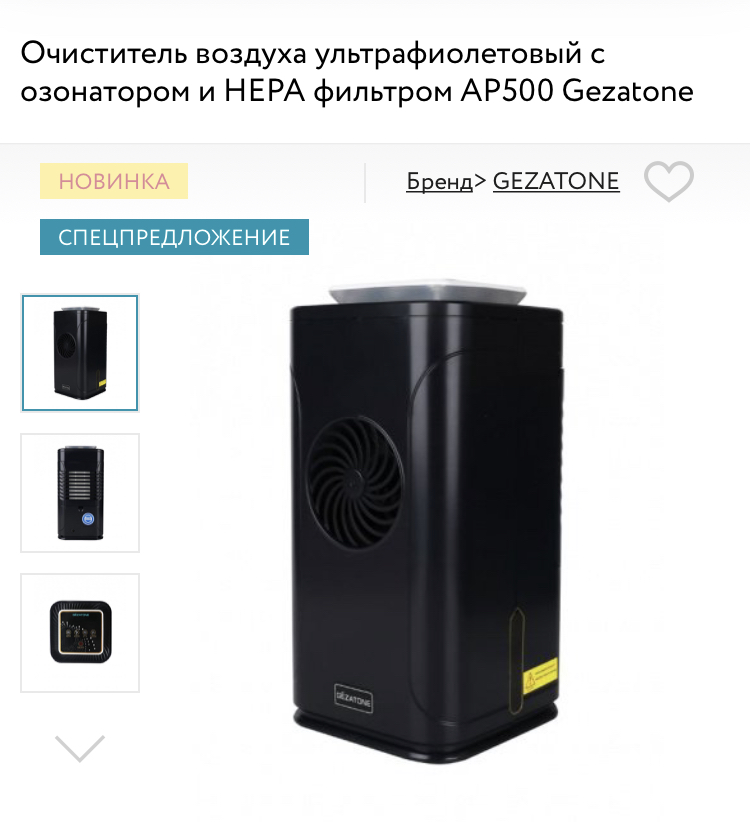The image size is (750, 822).
Task: Click the side handle slot on purifier
Action: point(517,661)
